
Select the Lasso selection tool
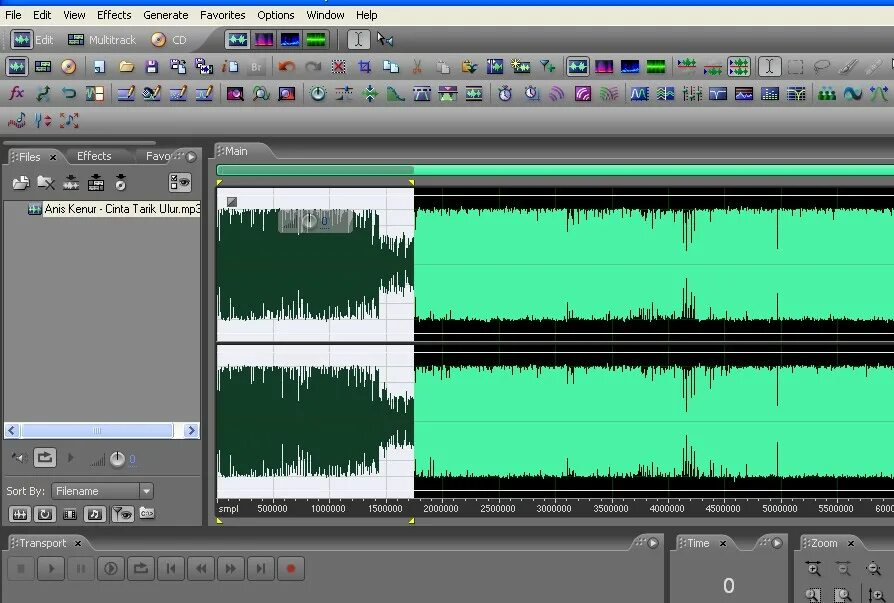(x=822, y=67)
